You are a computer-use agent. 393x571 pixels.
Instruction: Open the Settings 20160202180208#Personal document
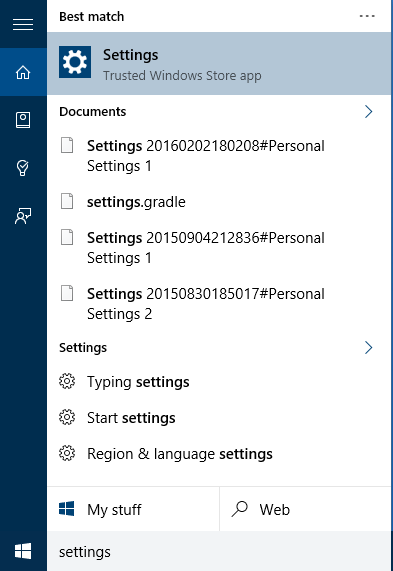[x=219, y=156]
